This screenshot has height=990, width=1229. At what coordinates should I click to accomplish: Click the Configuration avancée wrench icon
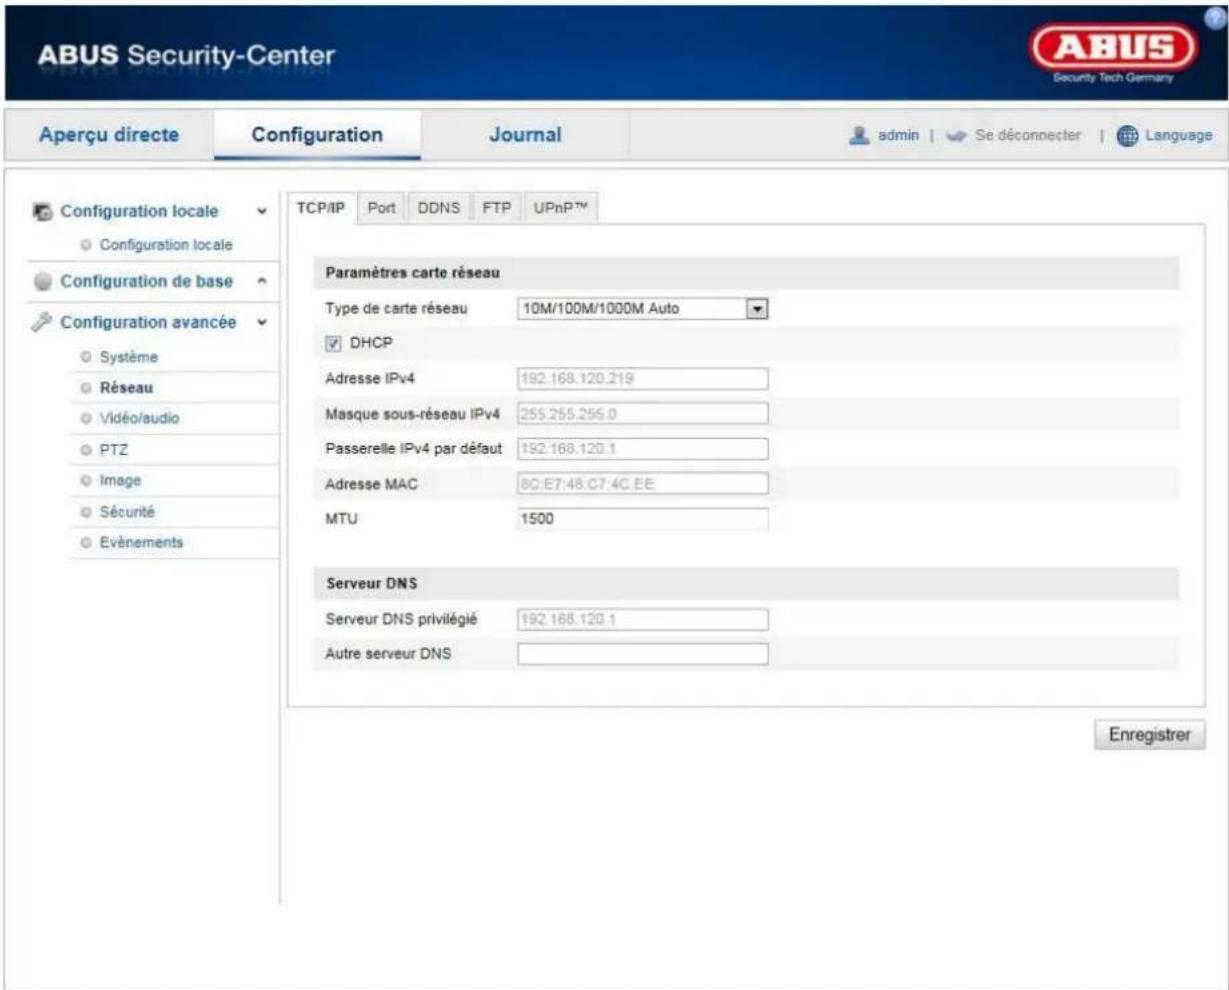[x=43, y=322]
